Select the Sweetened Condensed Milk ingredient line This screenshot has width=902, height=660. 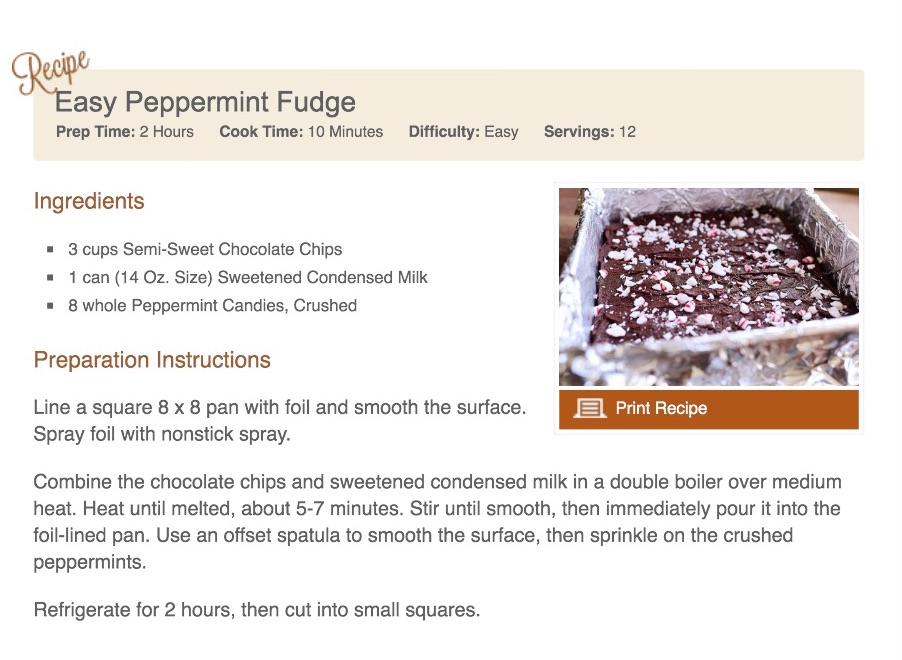(x=248, y=278)
